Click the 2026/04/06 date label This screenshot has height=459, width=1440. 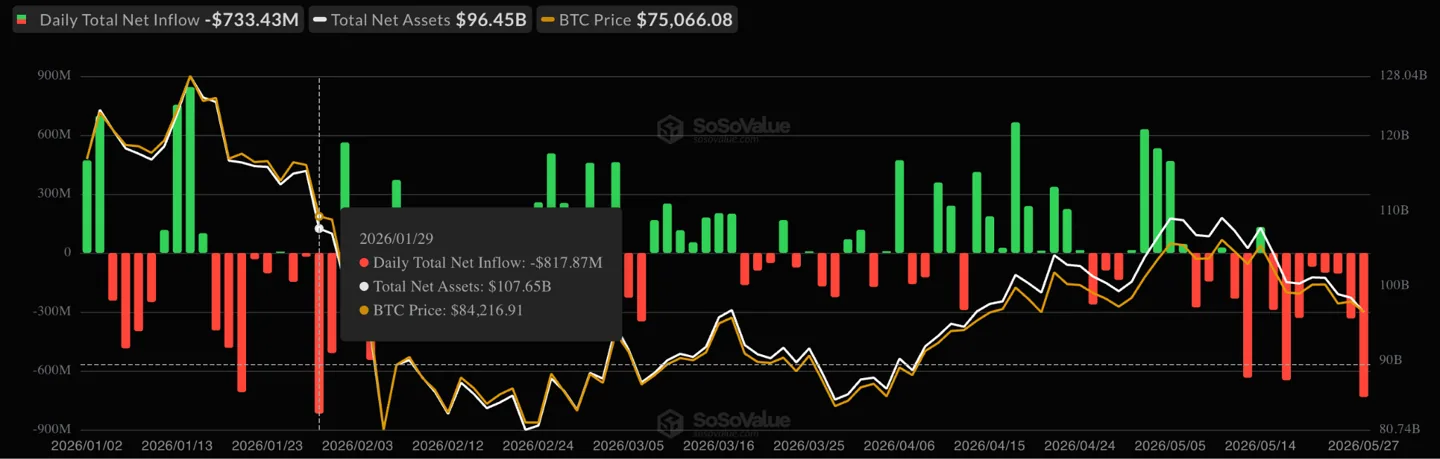899,445
